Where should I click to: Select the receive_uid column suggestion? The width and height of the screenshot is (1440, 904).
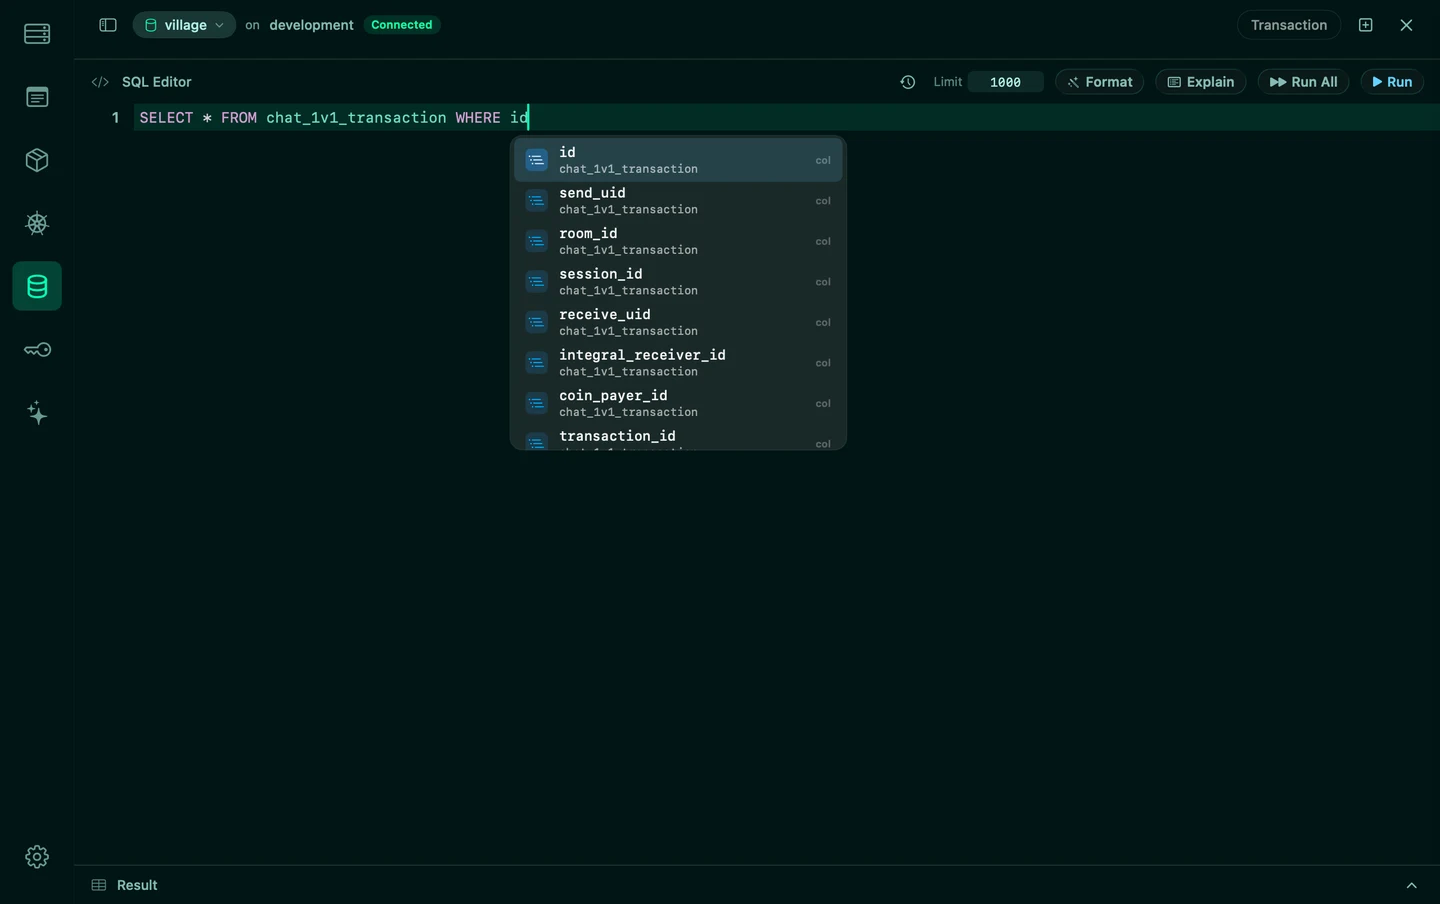tap(678, 322)
